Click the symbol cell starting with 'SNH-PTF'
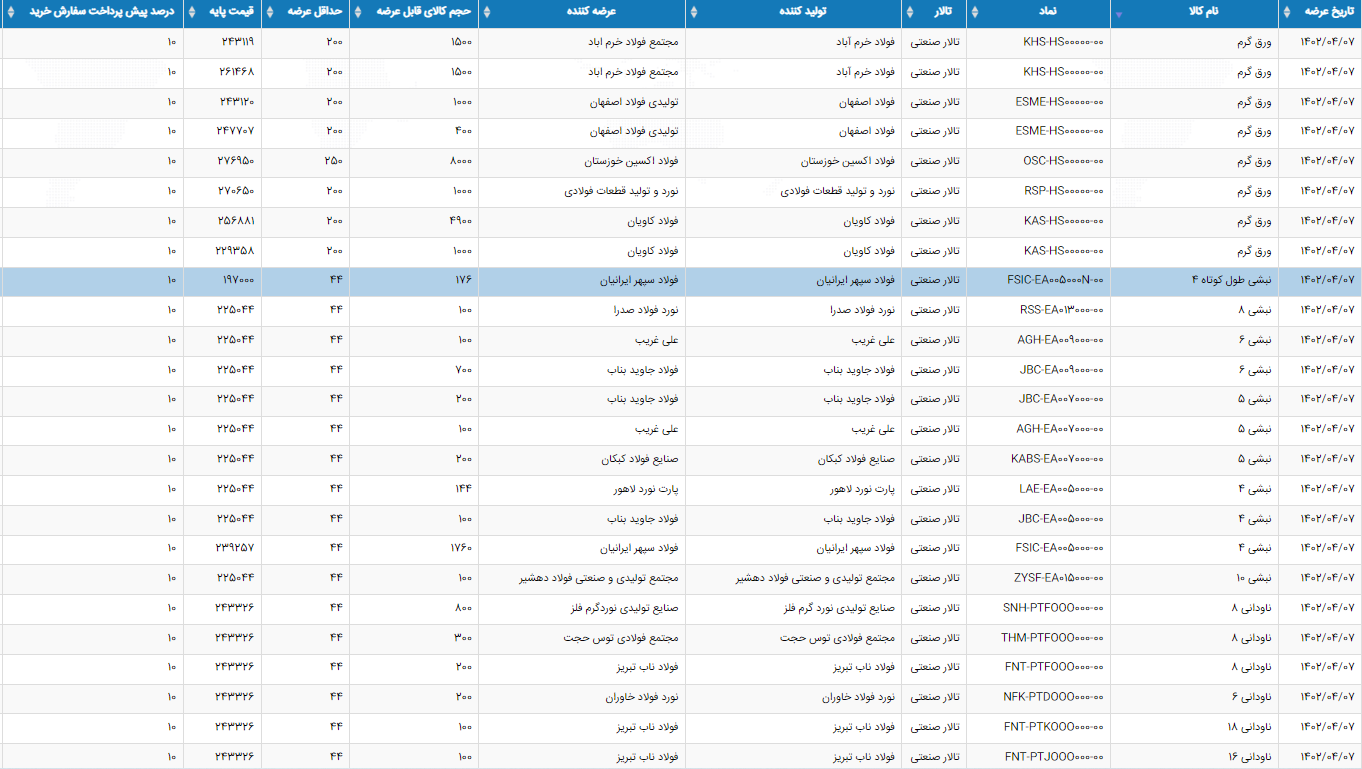This screenshot has height=769, width=1362. (x=1053, y=608)
